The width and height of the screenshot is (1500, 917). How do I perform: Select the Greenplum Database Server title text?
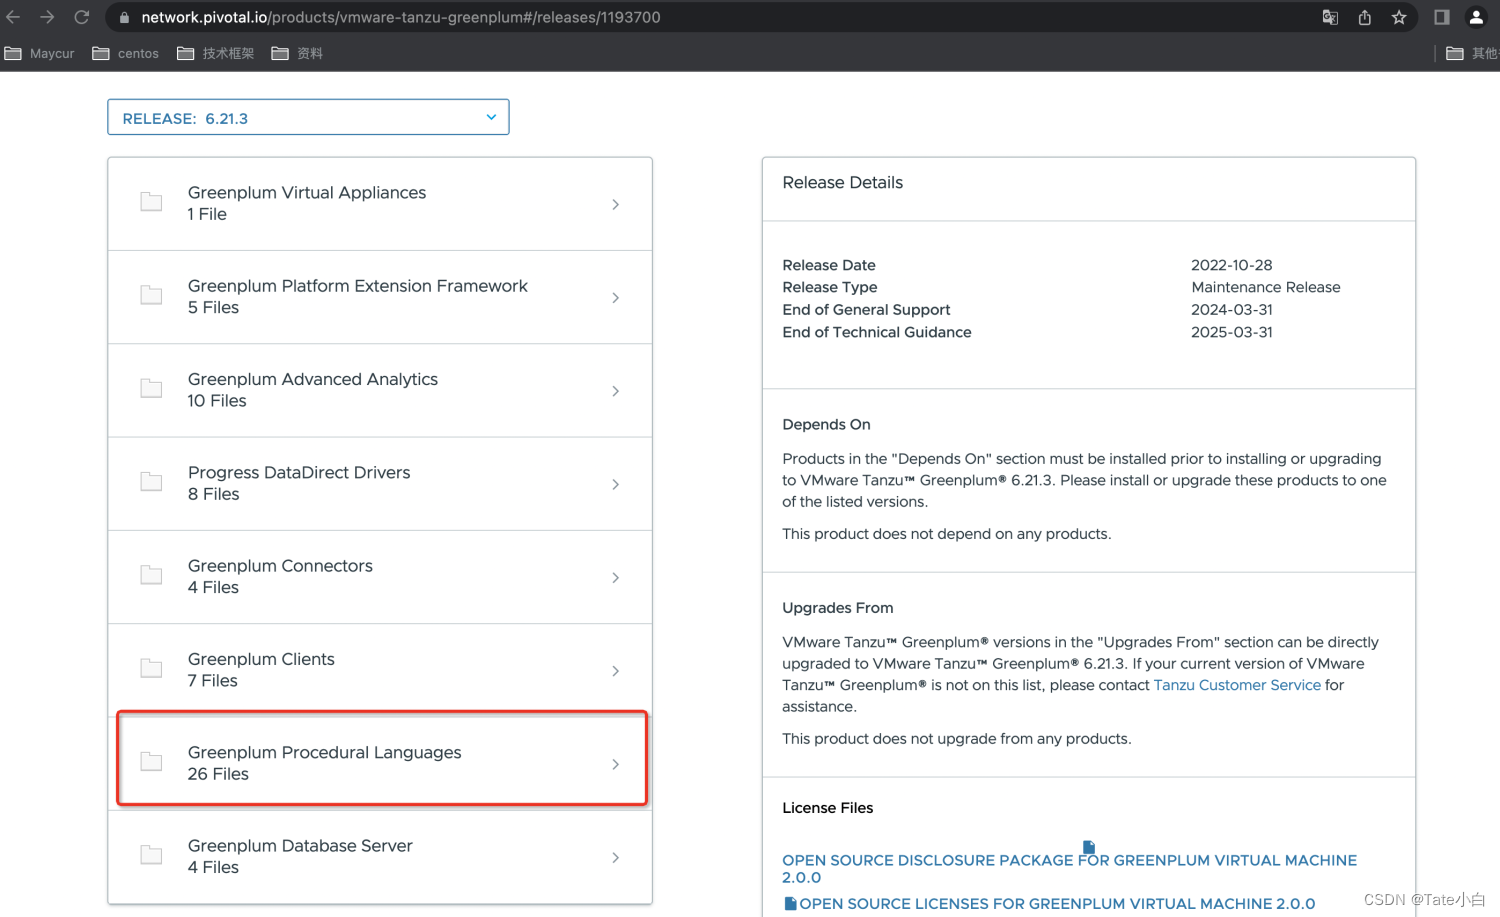300,846
